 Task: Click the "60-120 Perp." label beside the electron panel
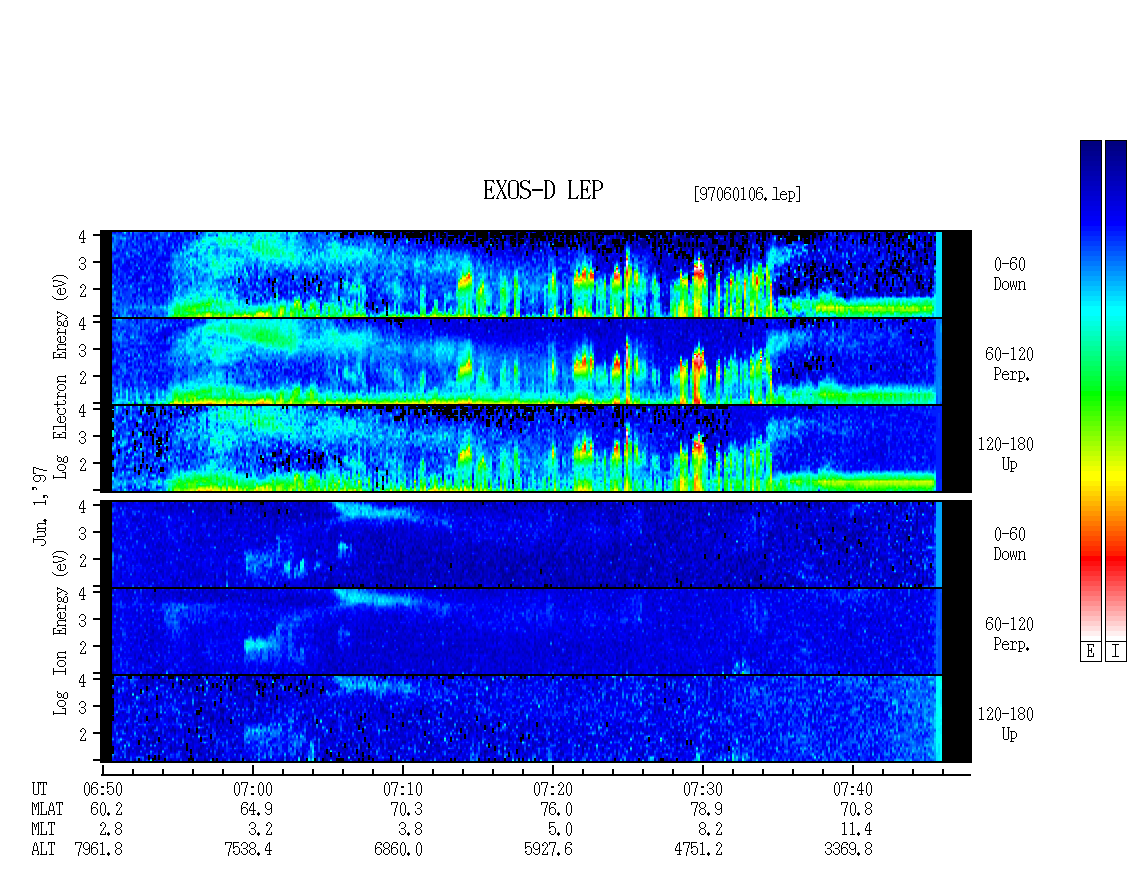click(1009, 364)
